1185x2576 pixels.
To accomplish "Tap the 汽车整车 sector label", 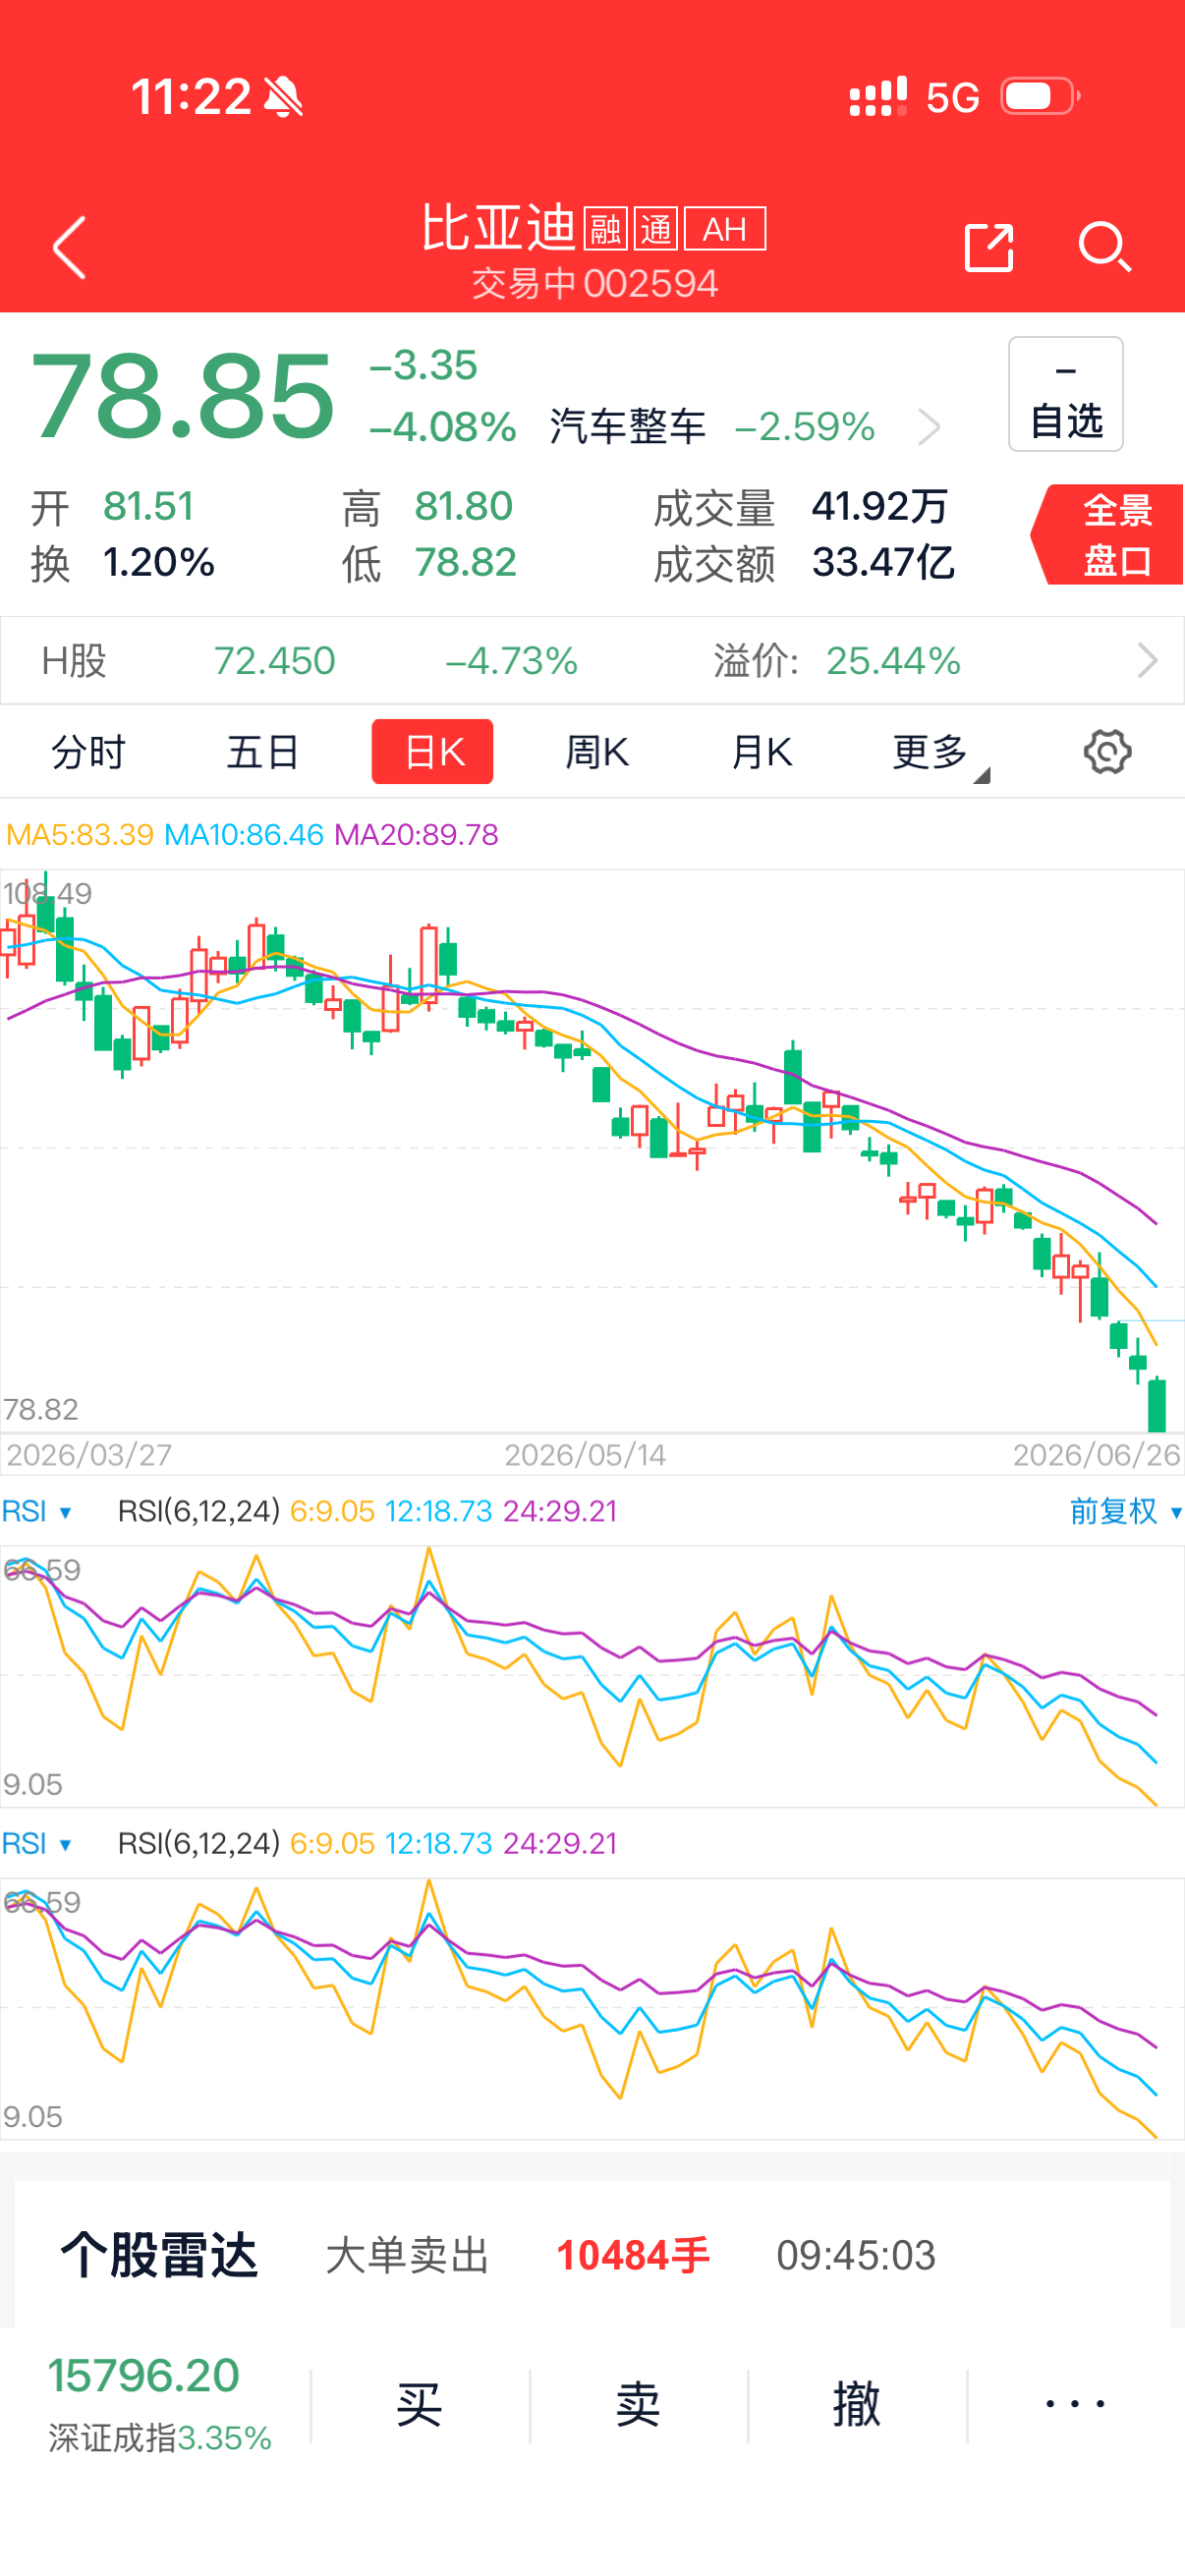I will pyautogui.click(x=628, y=427).
